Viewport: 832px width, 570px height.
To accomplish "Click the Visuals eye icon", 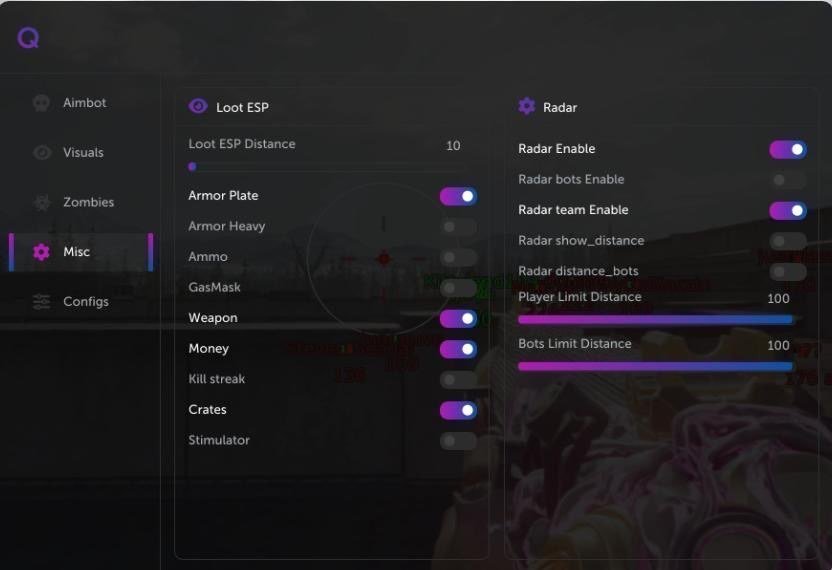I will pos(41,153).
